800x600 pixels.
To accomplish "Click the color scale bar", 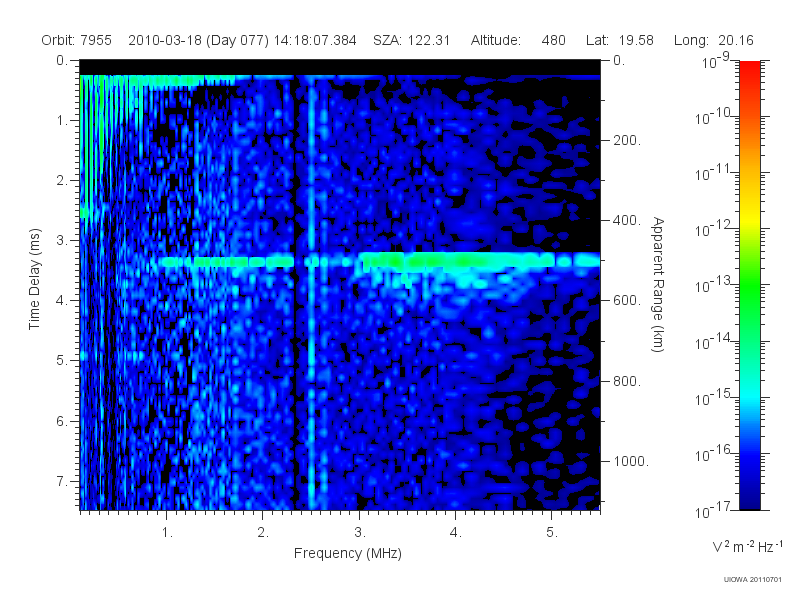I will tap(749, 285).
